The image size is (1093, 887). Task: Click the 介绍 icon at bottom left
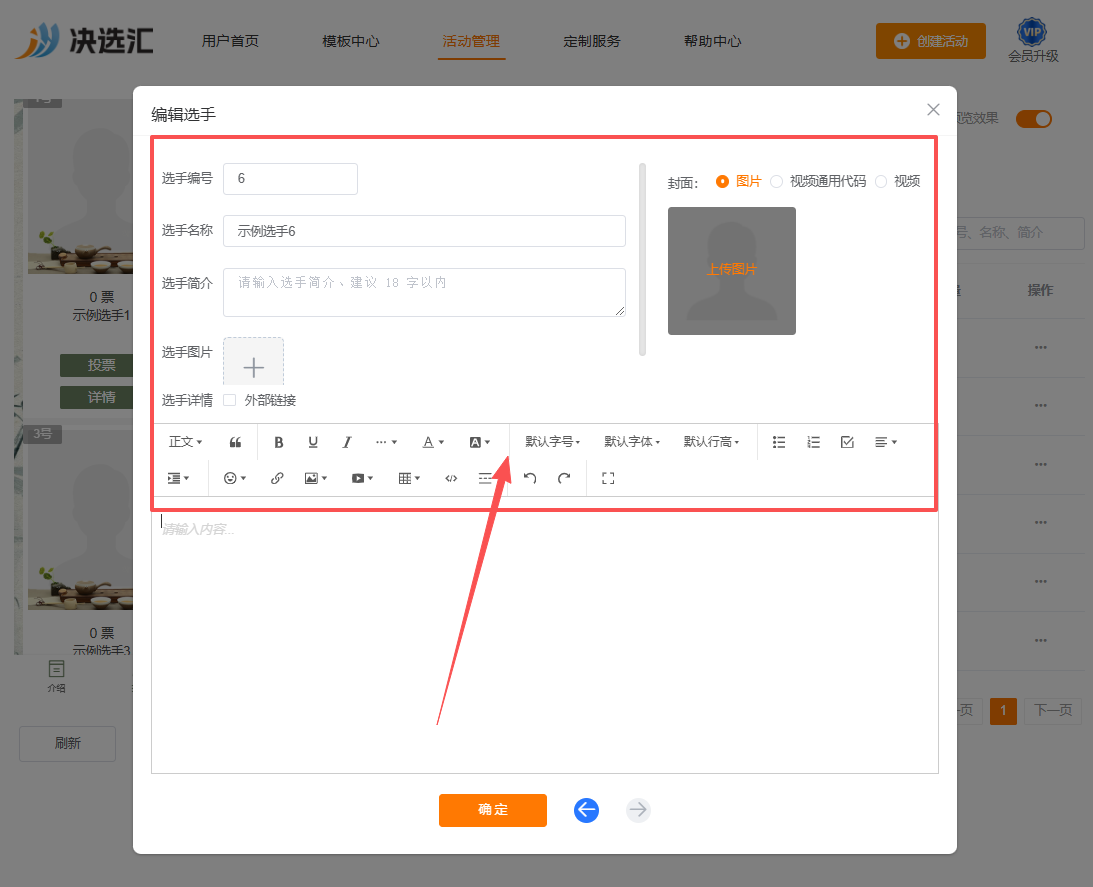coord(56,676)
